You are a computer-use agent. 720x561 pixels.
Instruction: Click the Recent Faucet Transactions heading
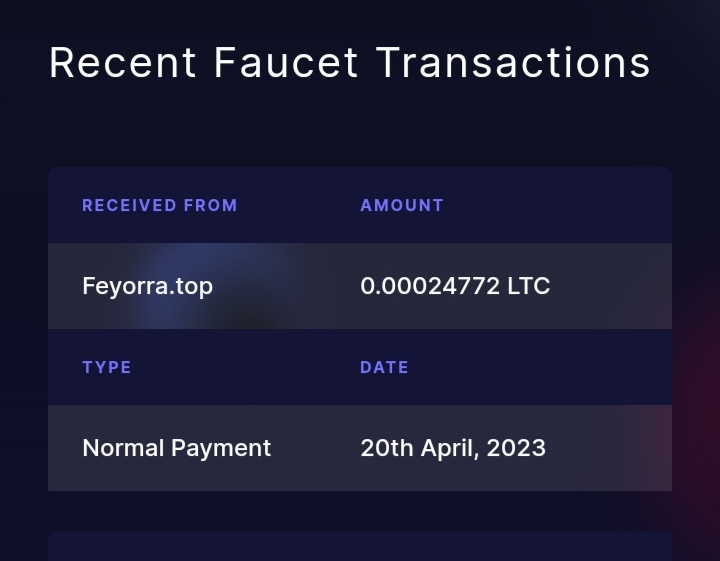350,62
